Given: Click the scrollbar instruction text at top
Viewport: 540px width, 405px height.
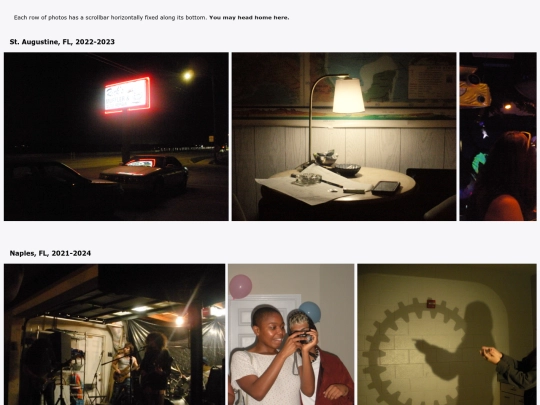Looking at the screenshot, I should coord(111,18).
